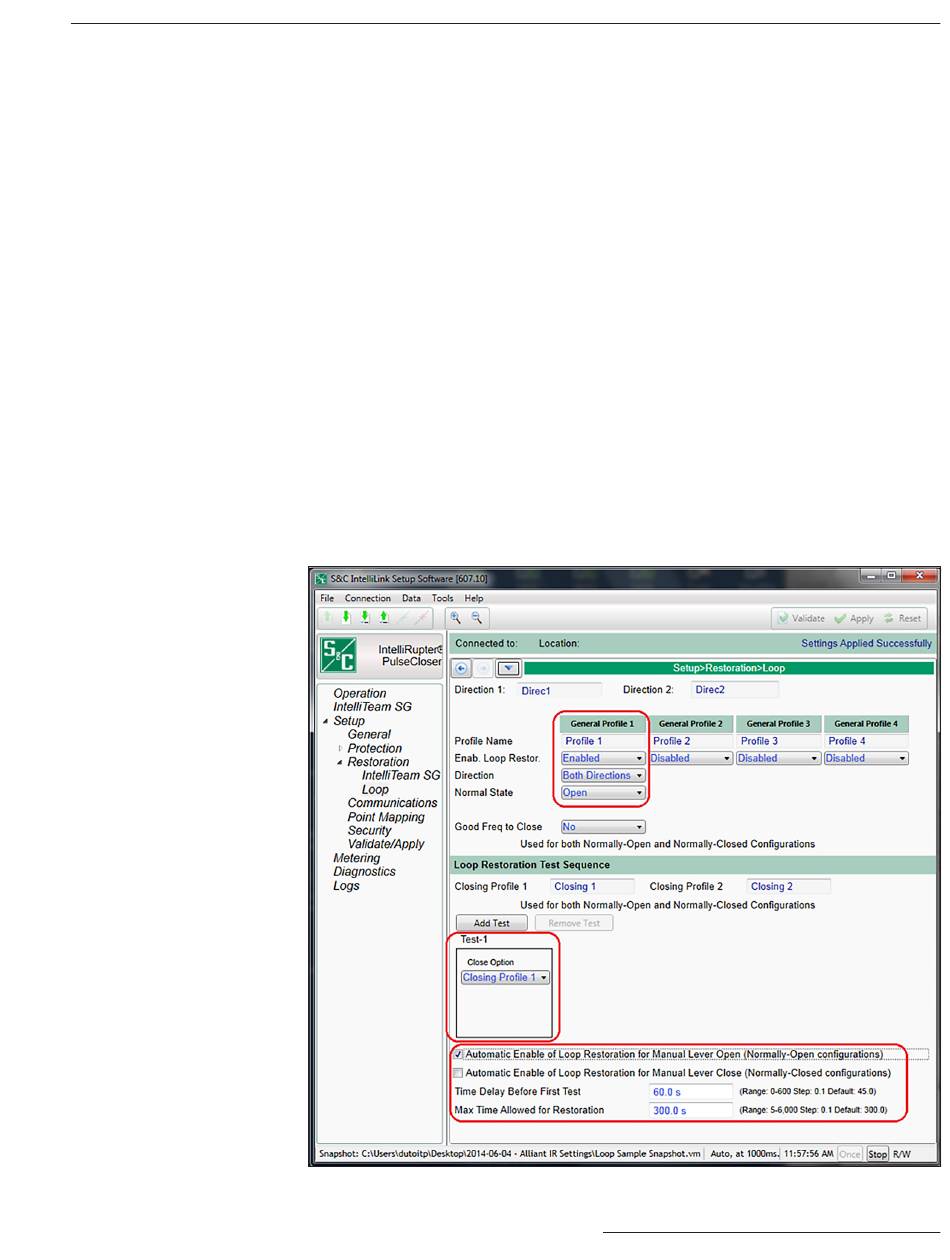Click the zoom in magnifier icon
The height and width of the screenshot is (1260, 950).
[x=455, y=618]
